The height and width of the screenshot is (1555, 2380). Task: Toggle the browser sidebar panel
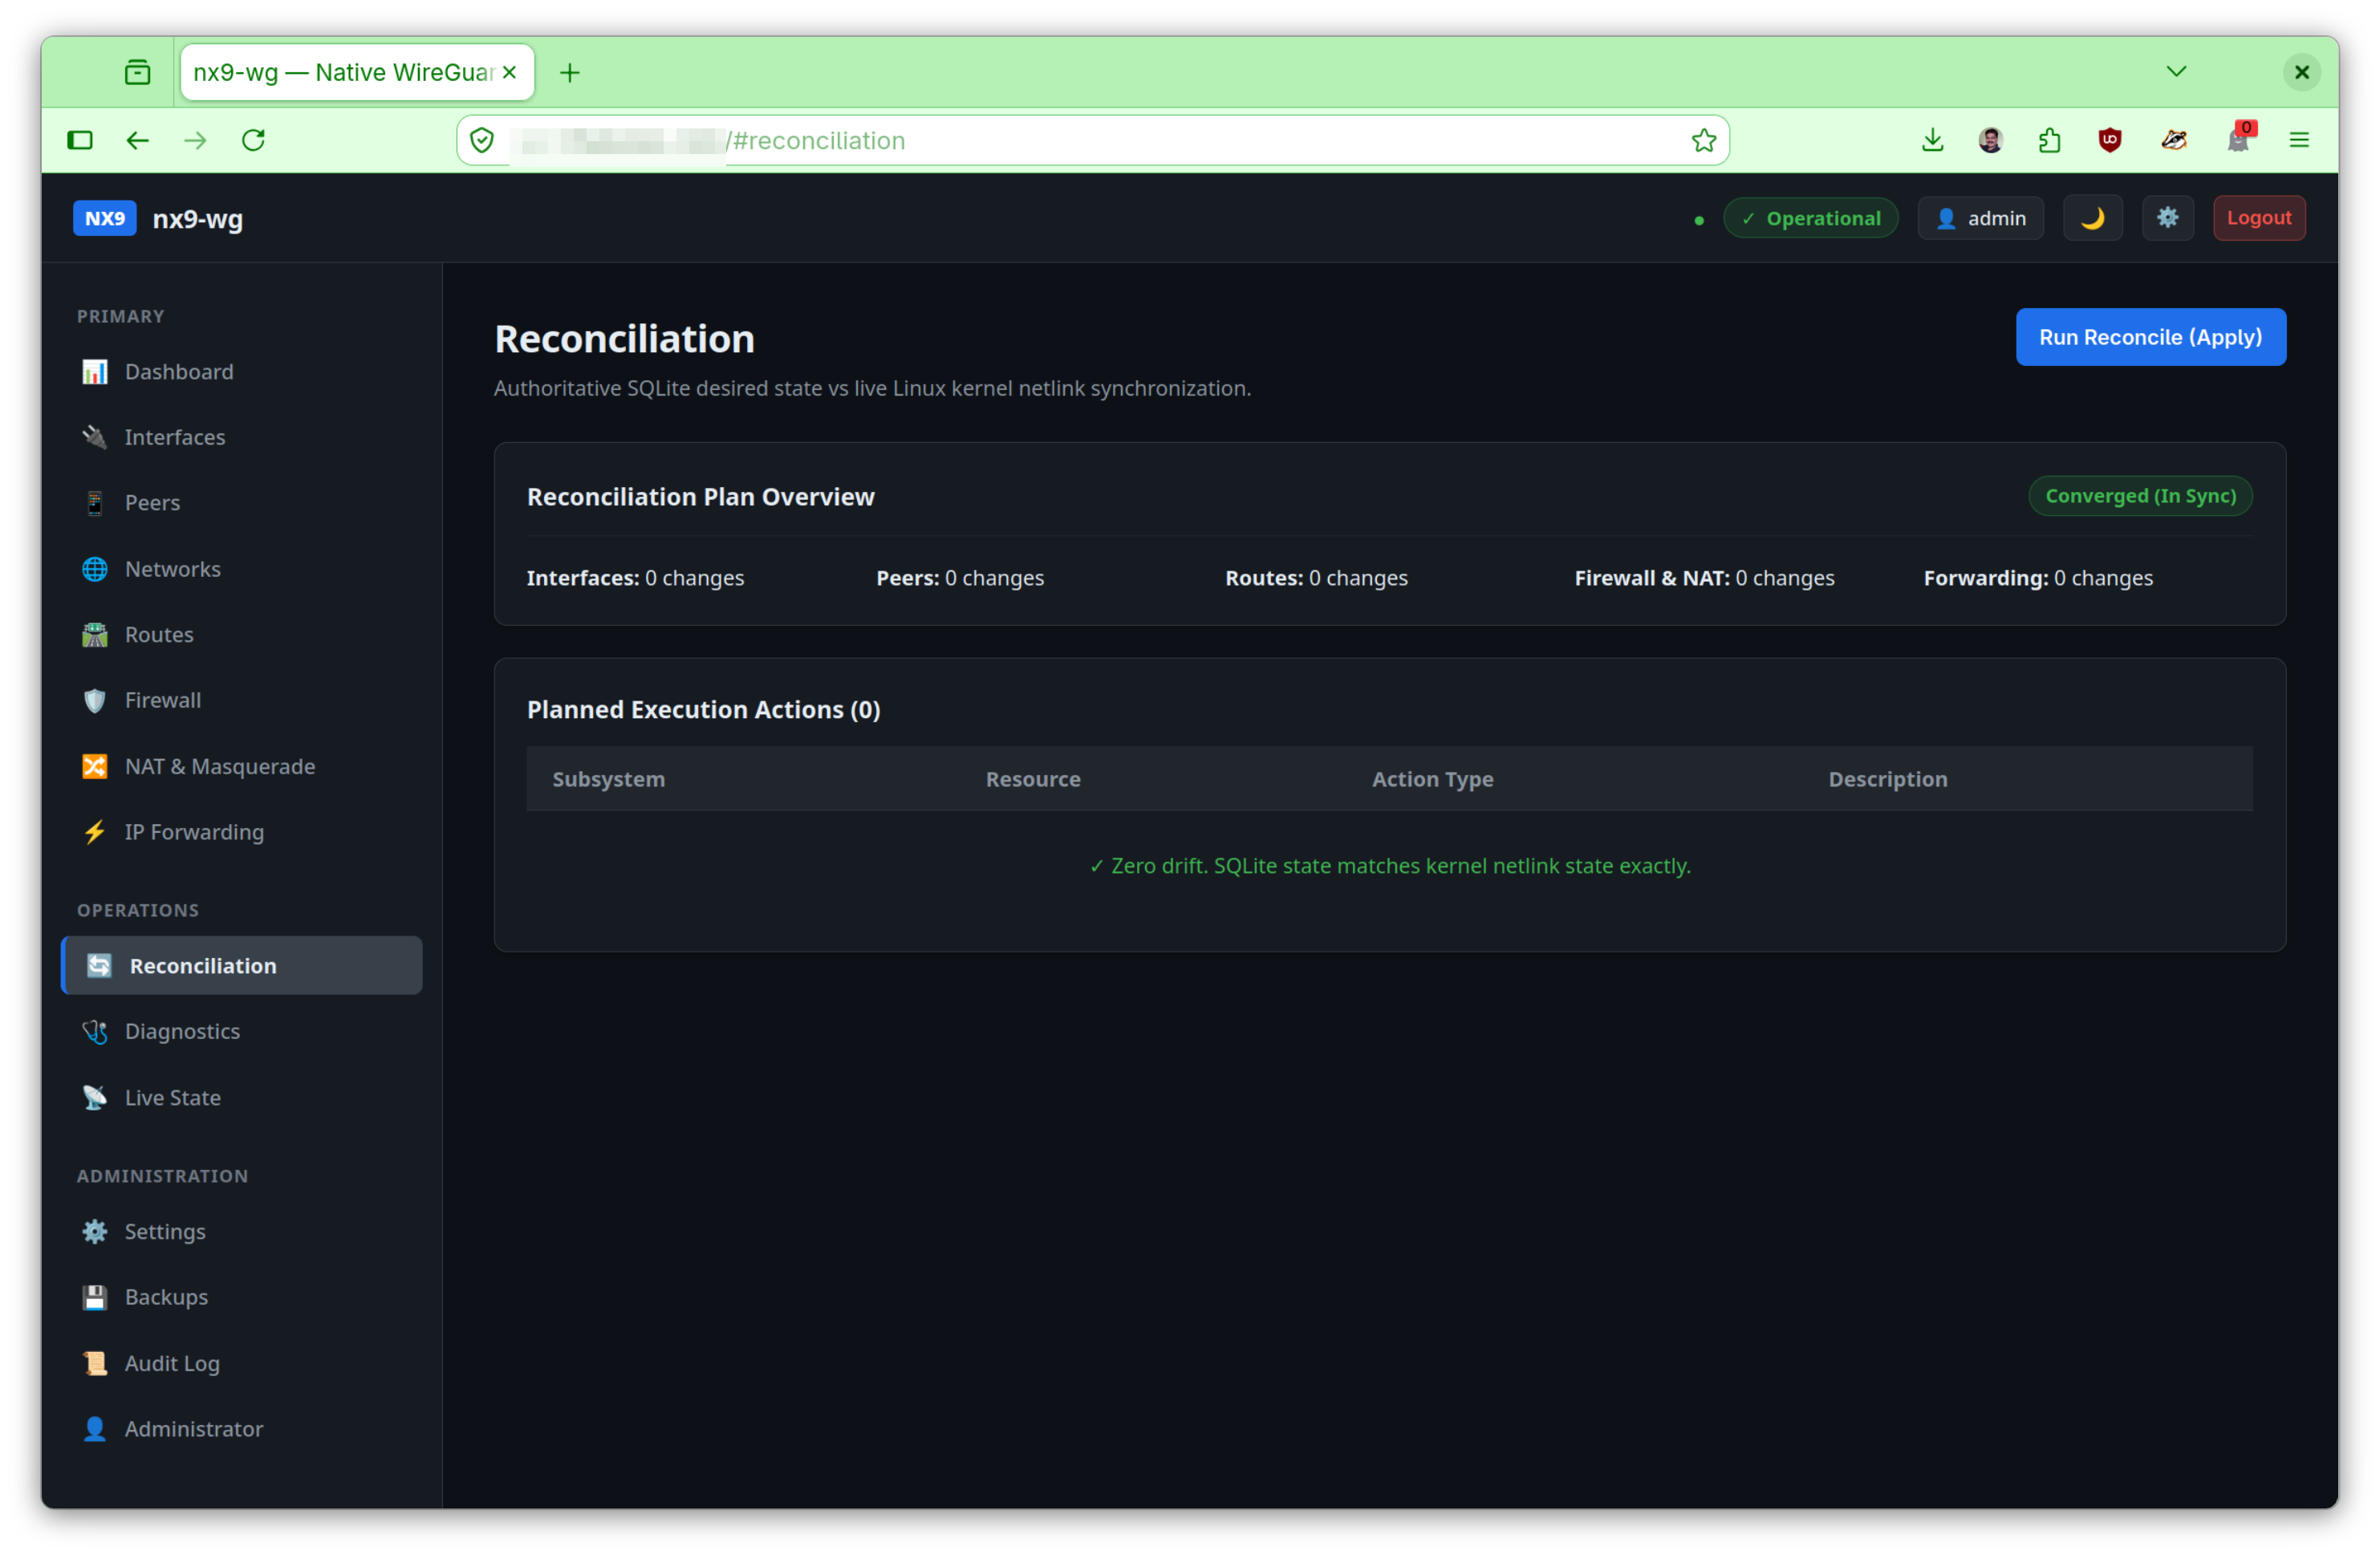[x=80, y=140]
